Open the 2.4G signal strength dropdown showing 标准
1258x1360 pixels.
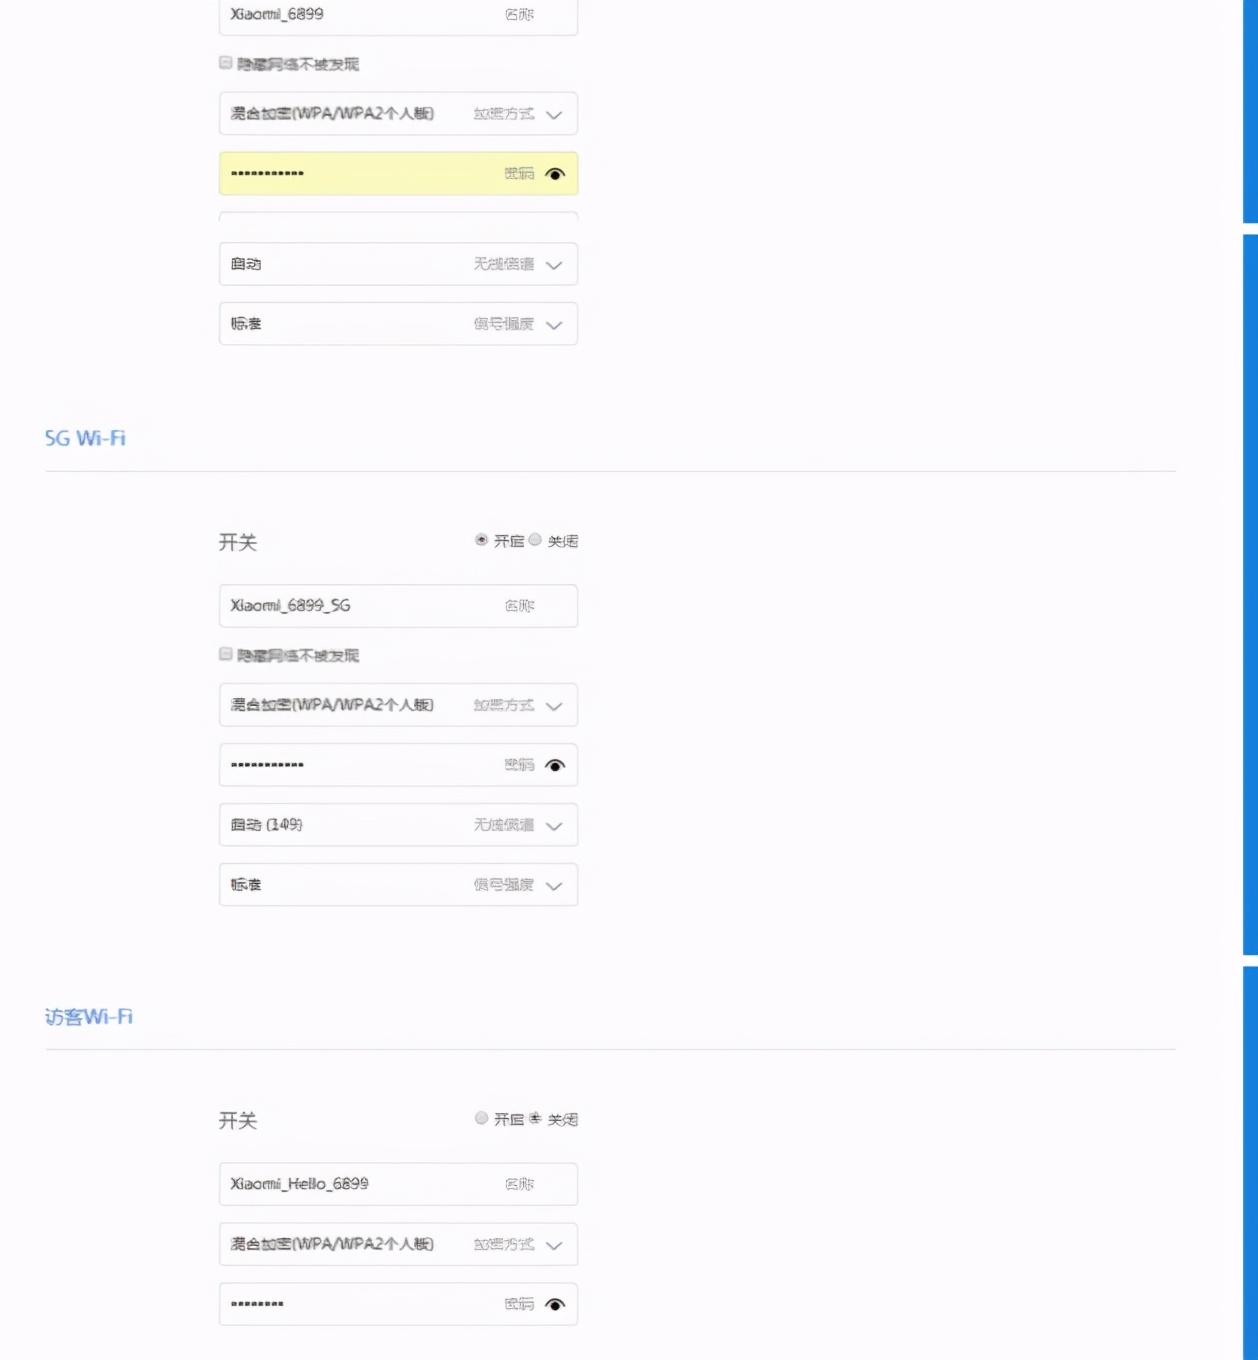click(x=556, y=324)
